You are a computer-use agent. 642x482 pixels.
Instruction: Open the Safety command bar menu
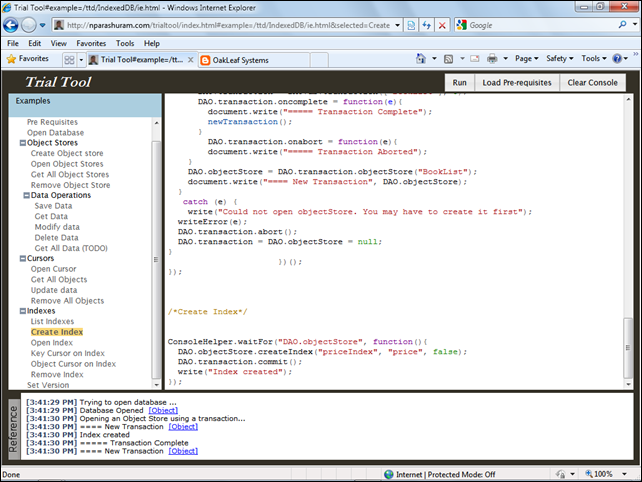pos(560,59)
